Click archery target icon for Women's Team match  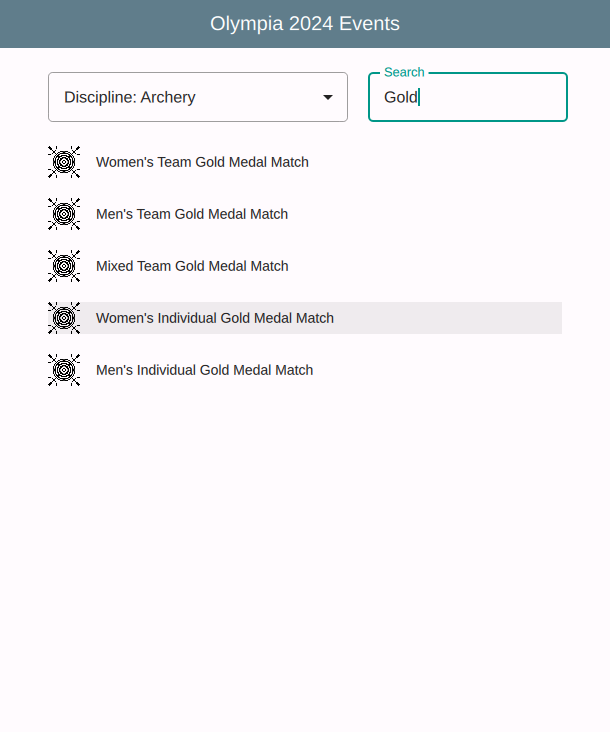(x=64, y=162)
